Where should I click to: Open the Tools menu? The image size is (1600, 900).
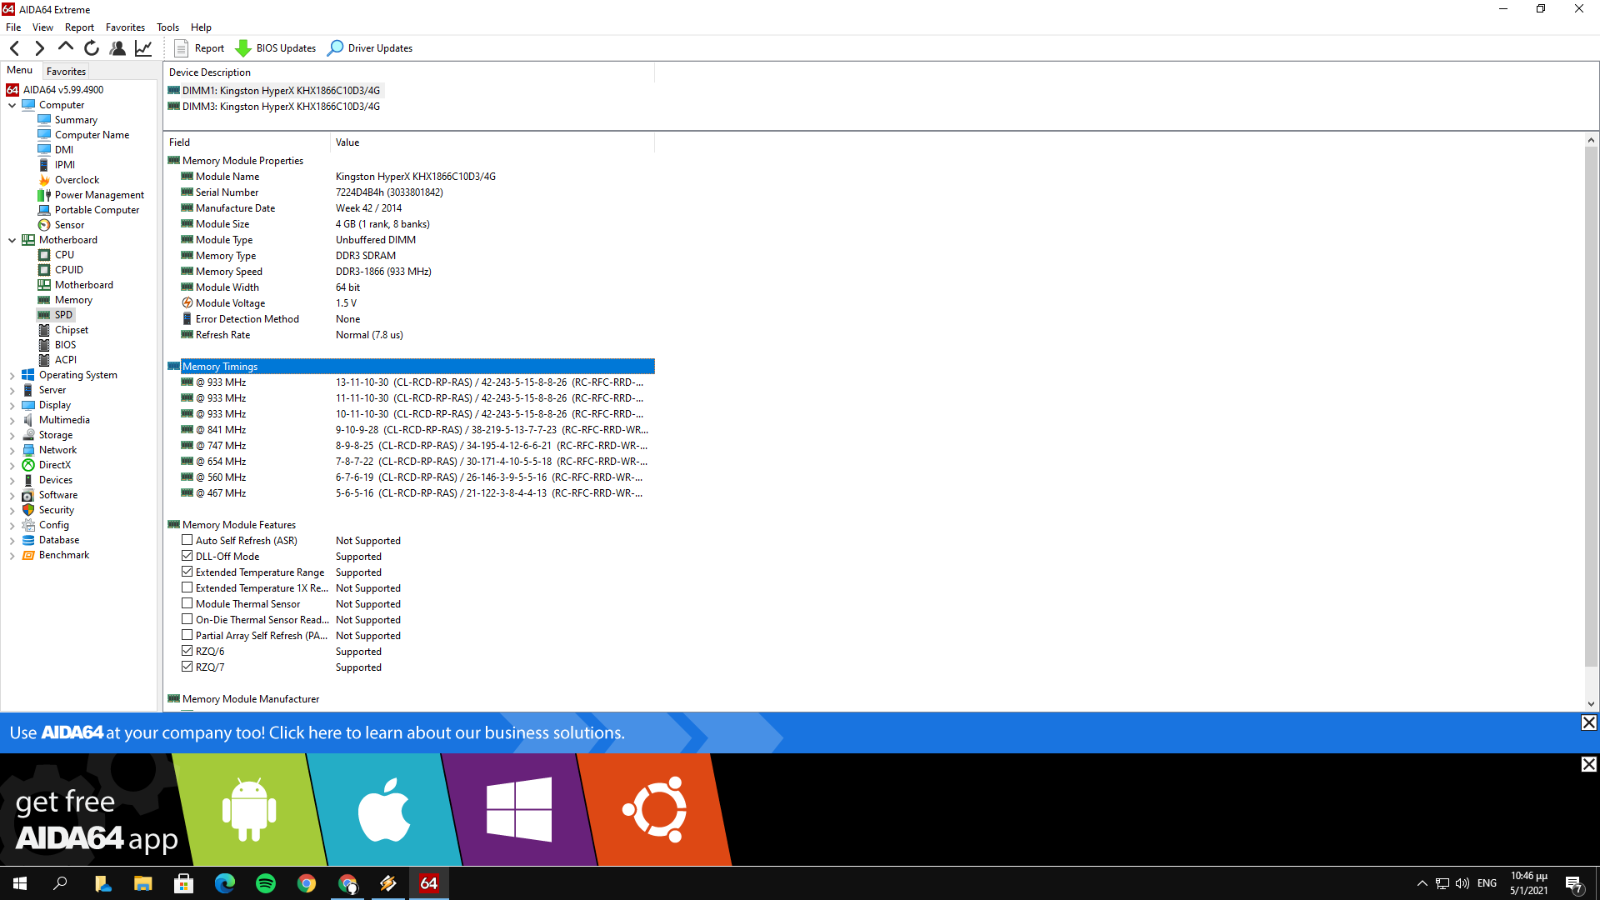(168, 27)
